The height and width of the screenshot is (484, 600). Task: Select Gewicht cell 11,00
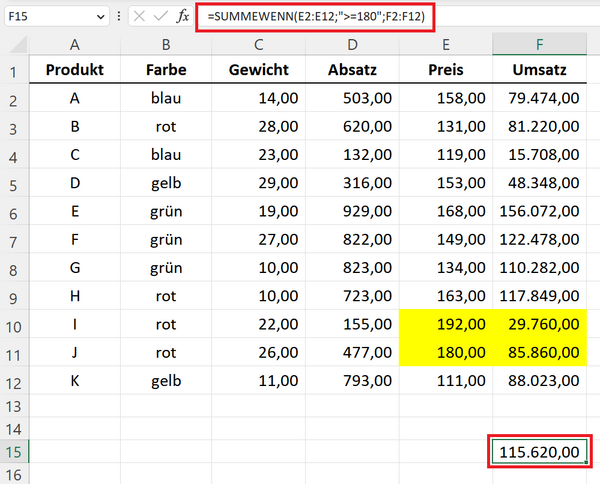point(259,381)
